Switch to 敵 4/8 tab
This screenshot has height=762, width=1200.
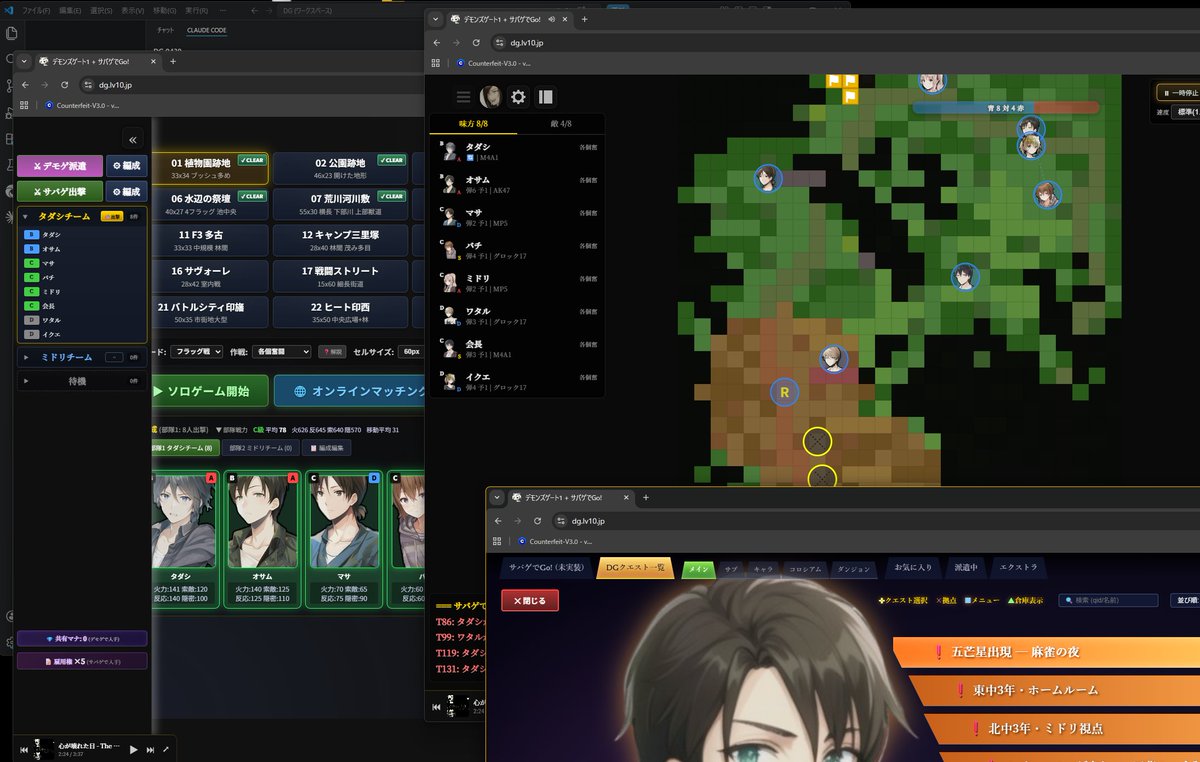560,123
